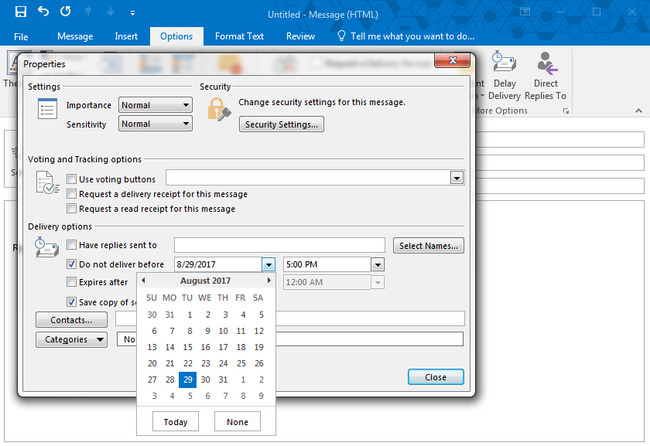Click None in the date picker

[237, 422]
